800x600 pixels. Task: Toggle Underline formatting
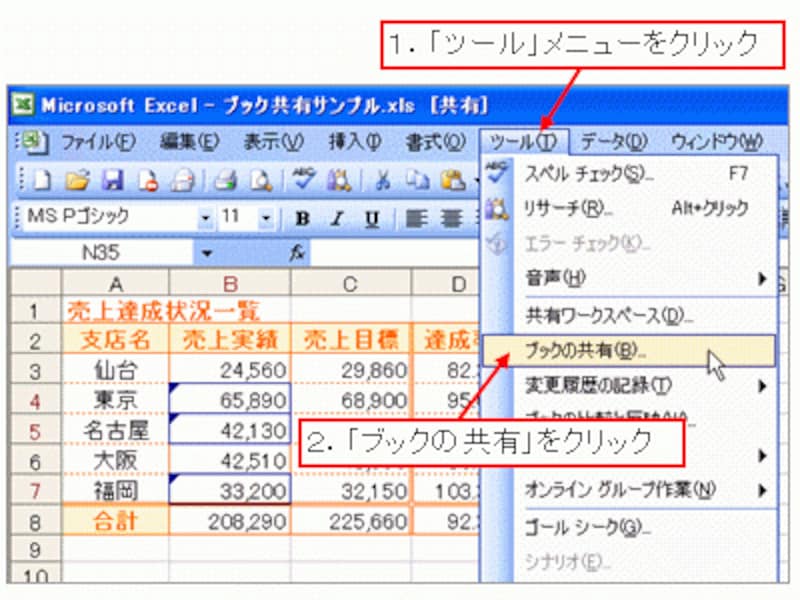(372, 219)
